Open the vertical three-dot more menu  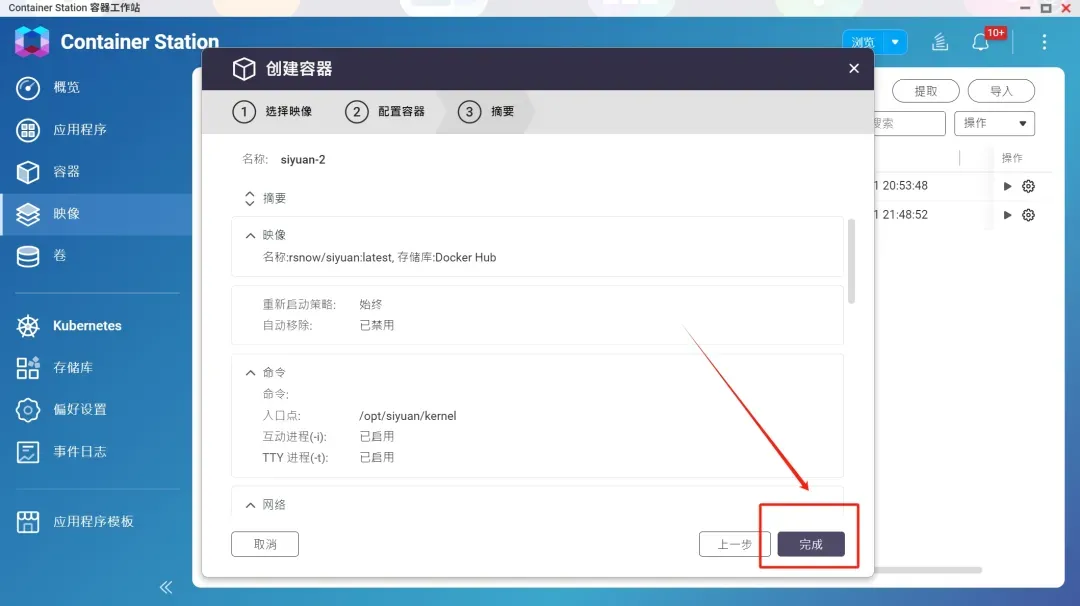pyautogui.click(x=1044, y=42)
